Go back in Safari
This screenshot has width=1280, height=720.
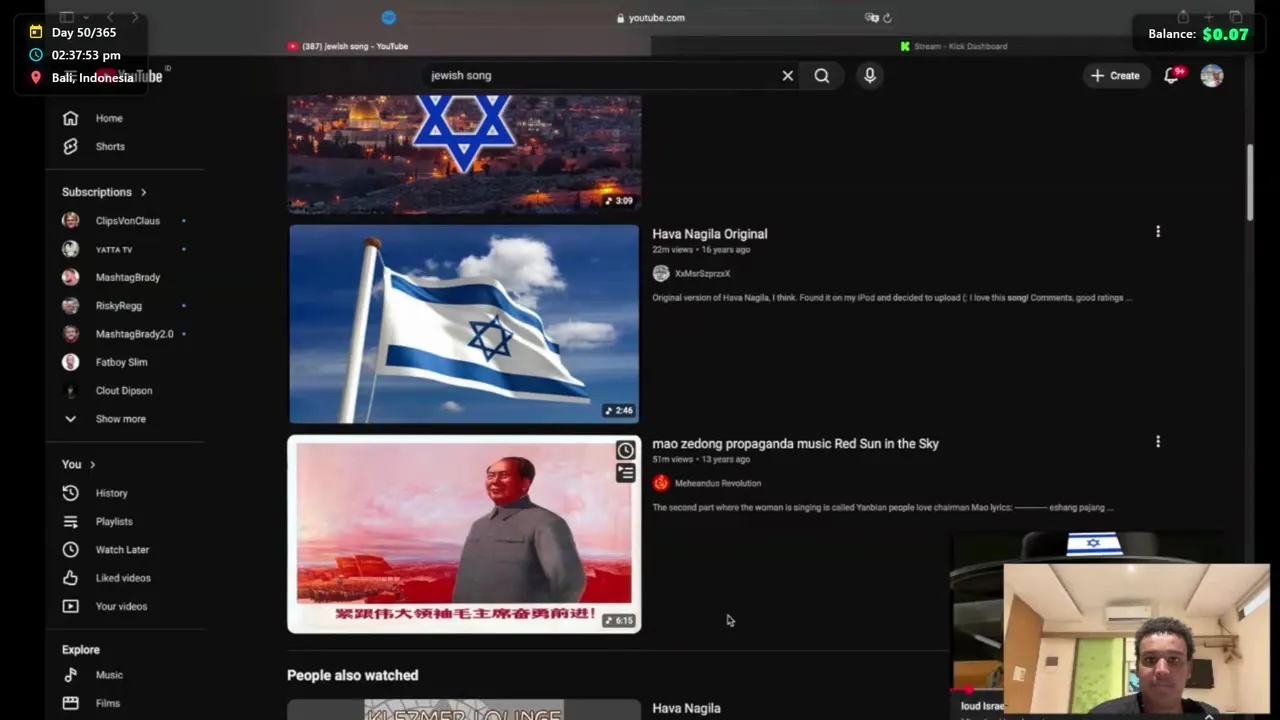[x=110, y=17]
